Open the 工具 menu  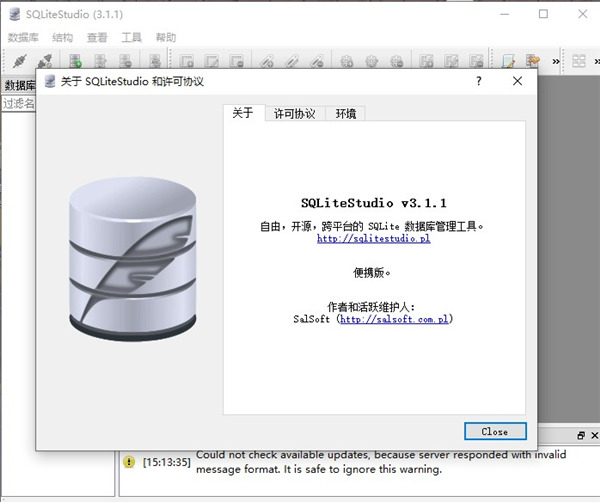(x=132, y=37)
